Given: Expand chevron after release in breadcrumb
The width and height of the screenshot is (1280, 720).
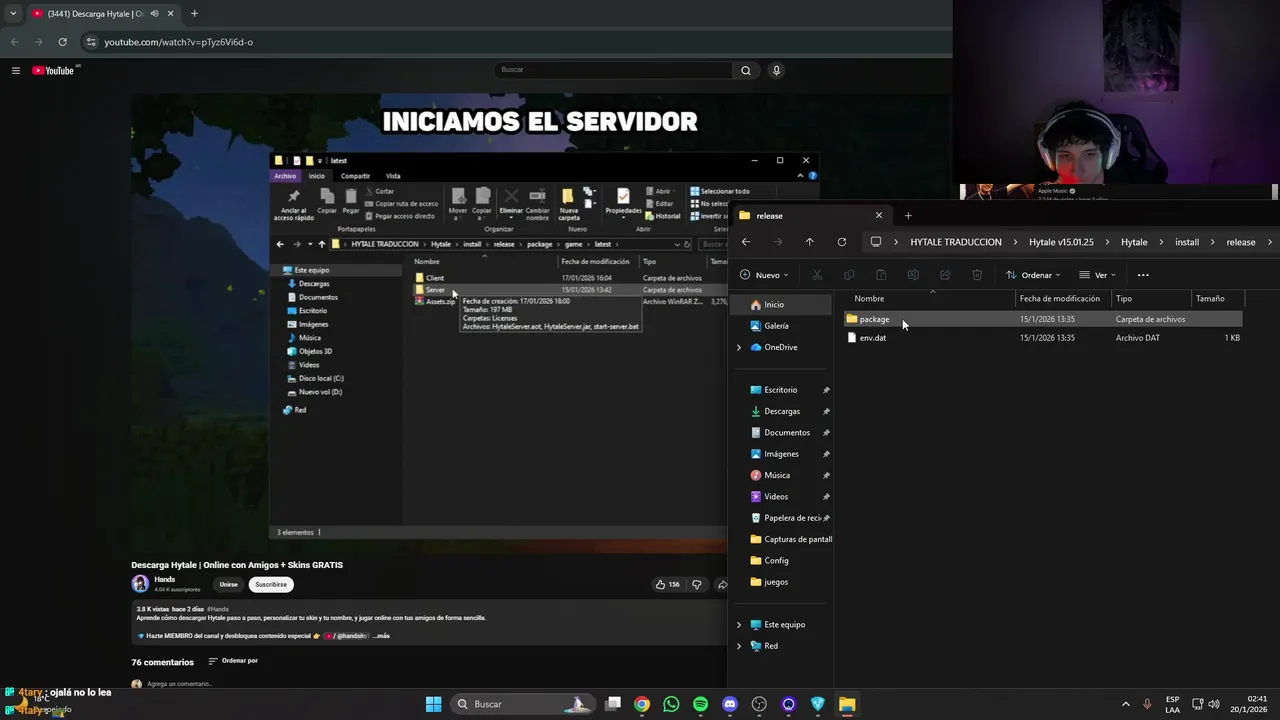Looking at the screenshot, I should [1270, 242].
